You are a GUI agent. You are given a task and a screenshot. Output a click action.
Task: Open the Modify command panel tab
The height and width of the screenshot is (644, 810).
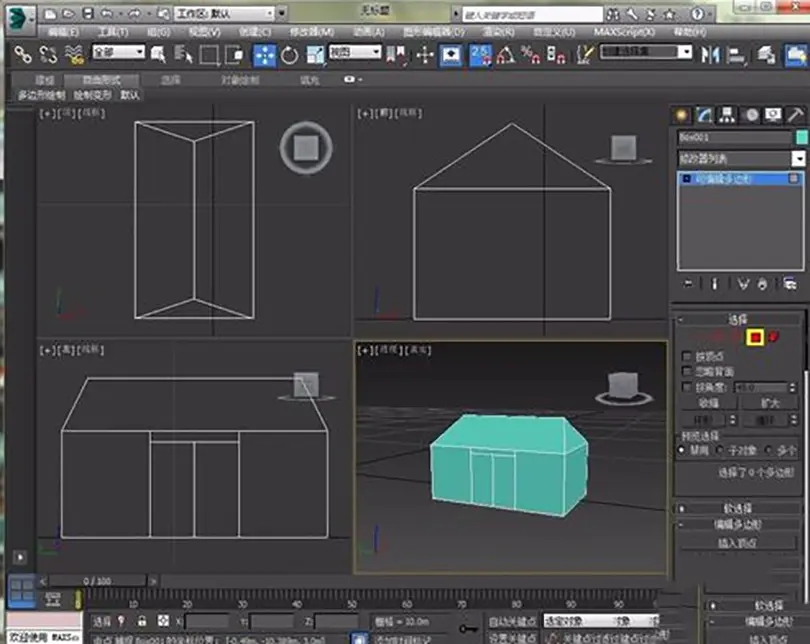704,115
